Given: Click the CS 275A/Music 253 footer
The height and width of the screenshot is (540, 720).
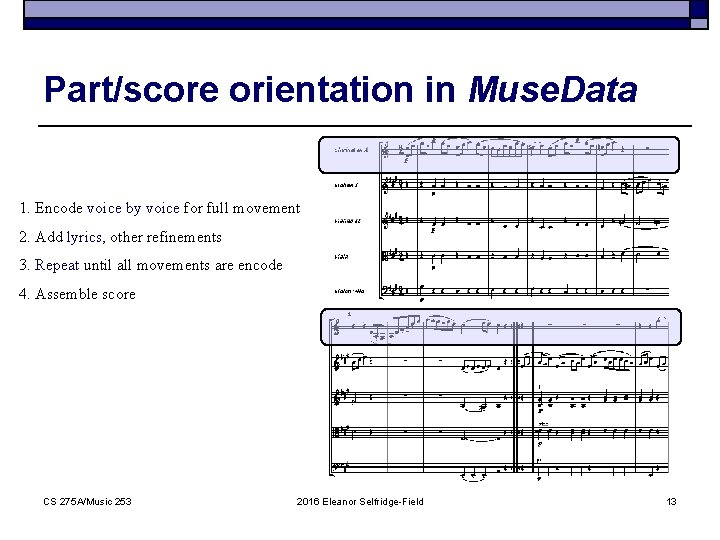Looking at the screenshot, I should pyautogui.click(x=87, y=501).
